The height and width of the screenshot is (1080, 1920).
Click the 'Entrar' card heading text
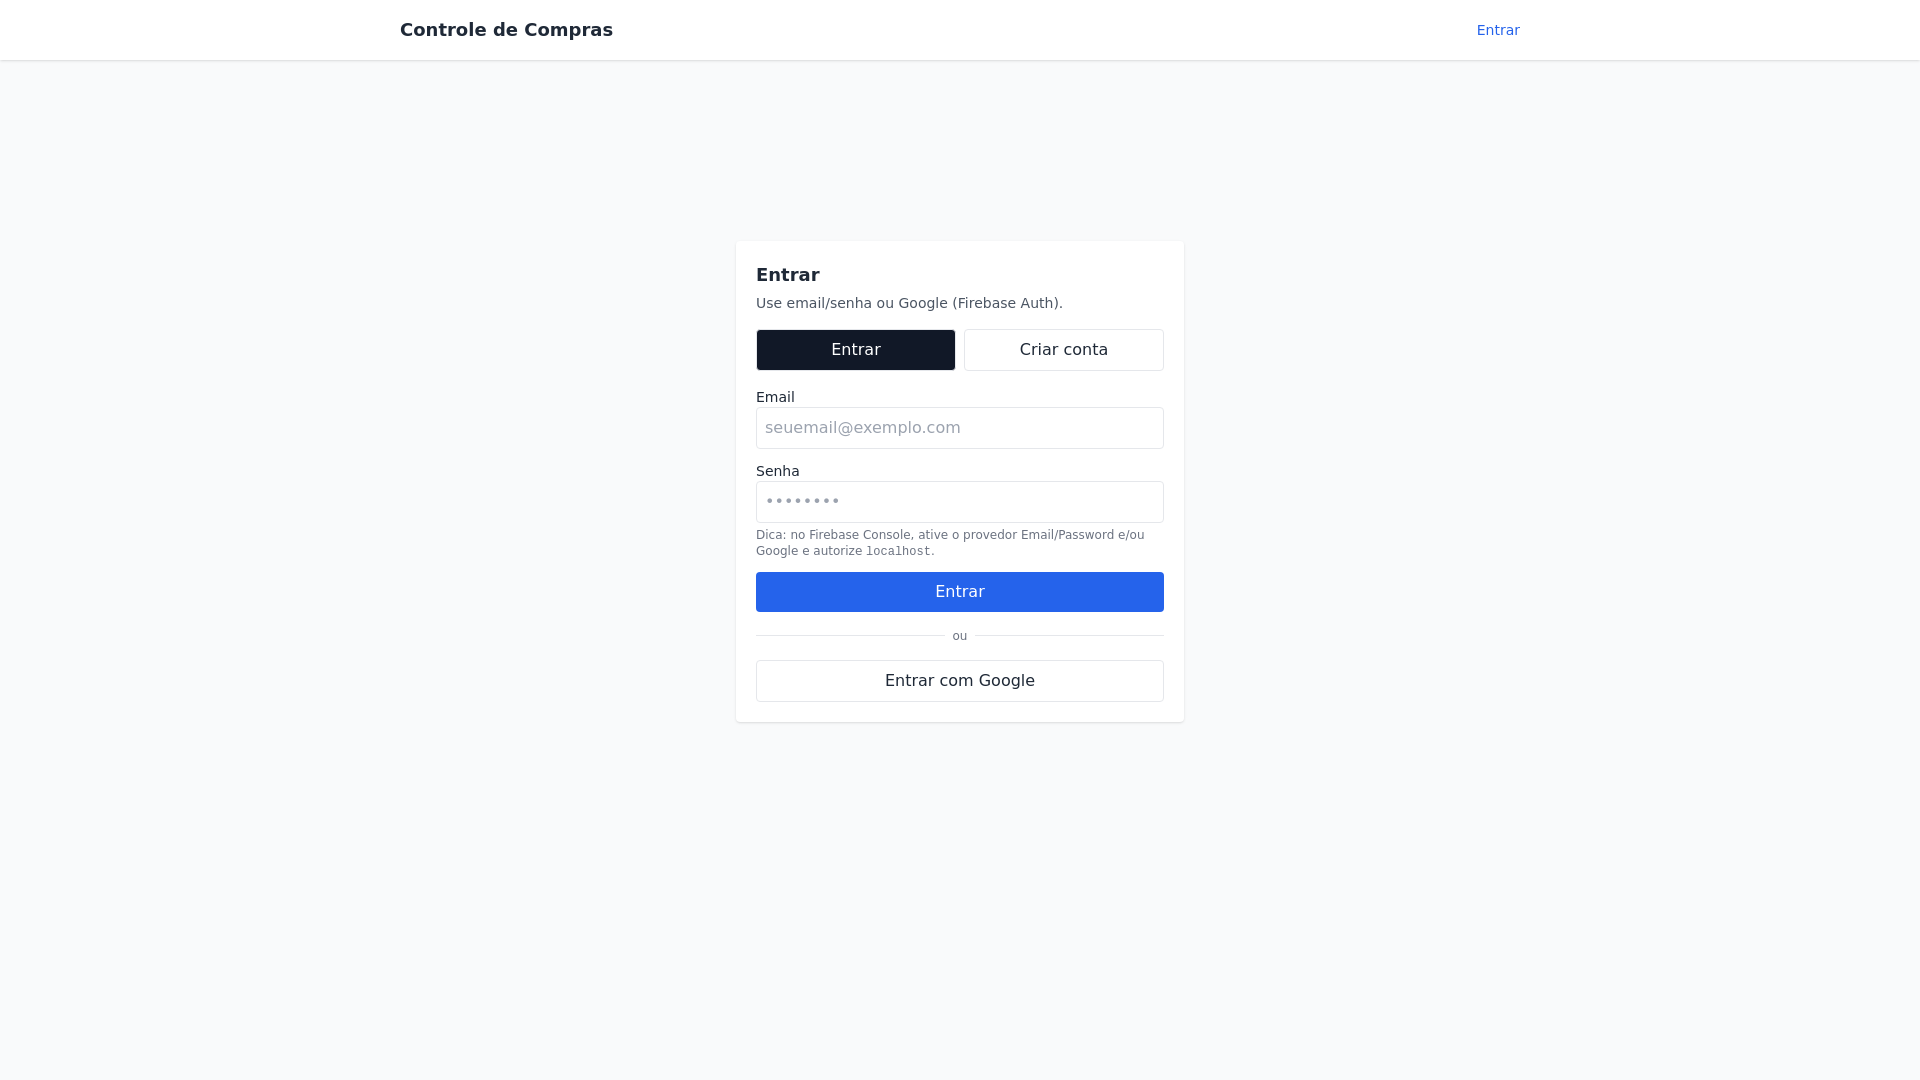point(788,275)
